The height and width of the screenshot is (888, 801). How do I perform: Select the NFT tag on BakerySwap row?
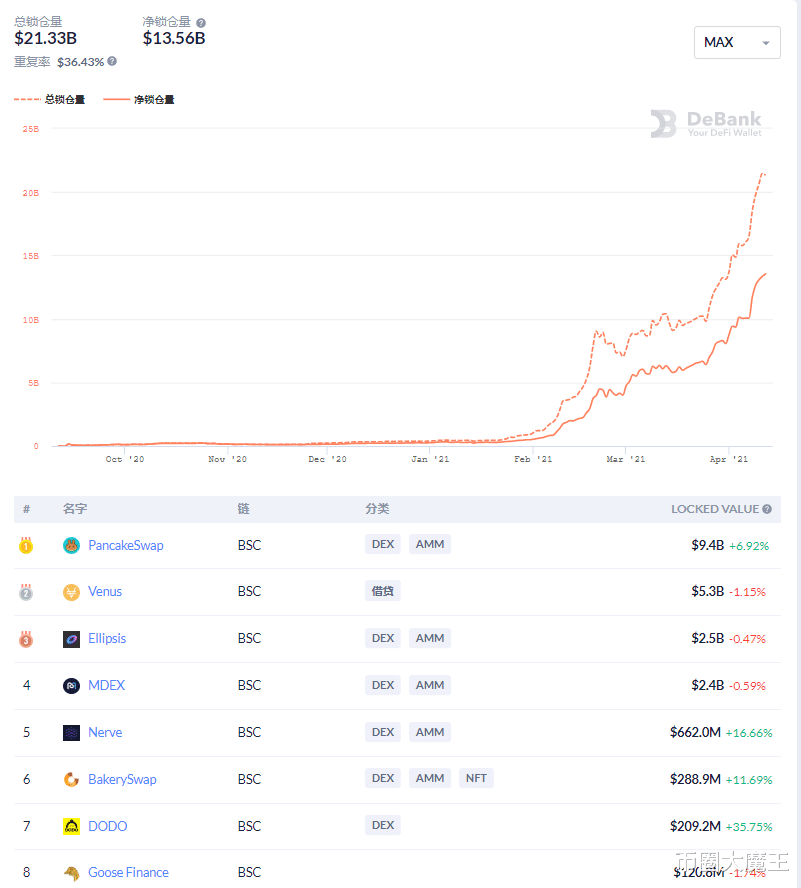pyautogui.click(x=476, y=778)
